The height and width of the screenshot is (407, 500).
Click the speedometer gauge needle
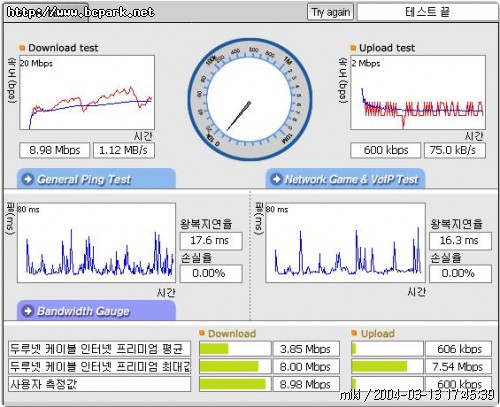(x=239, y=116)
